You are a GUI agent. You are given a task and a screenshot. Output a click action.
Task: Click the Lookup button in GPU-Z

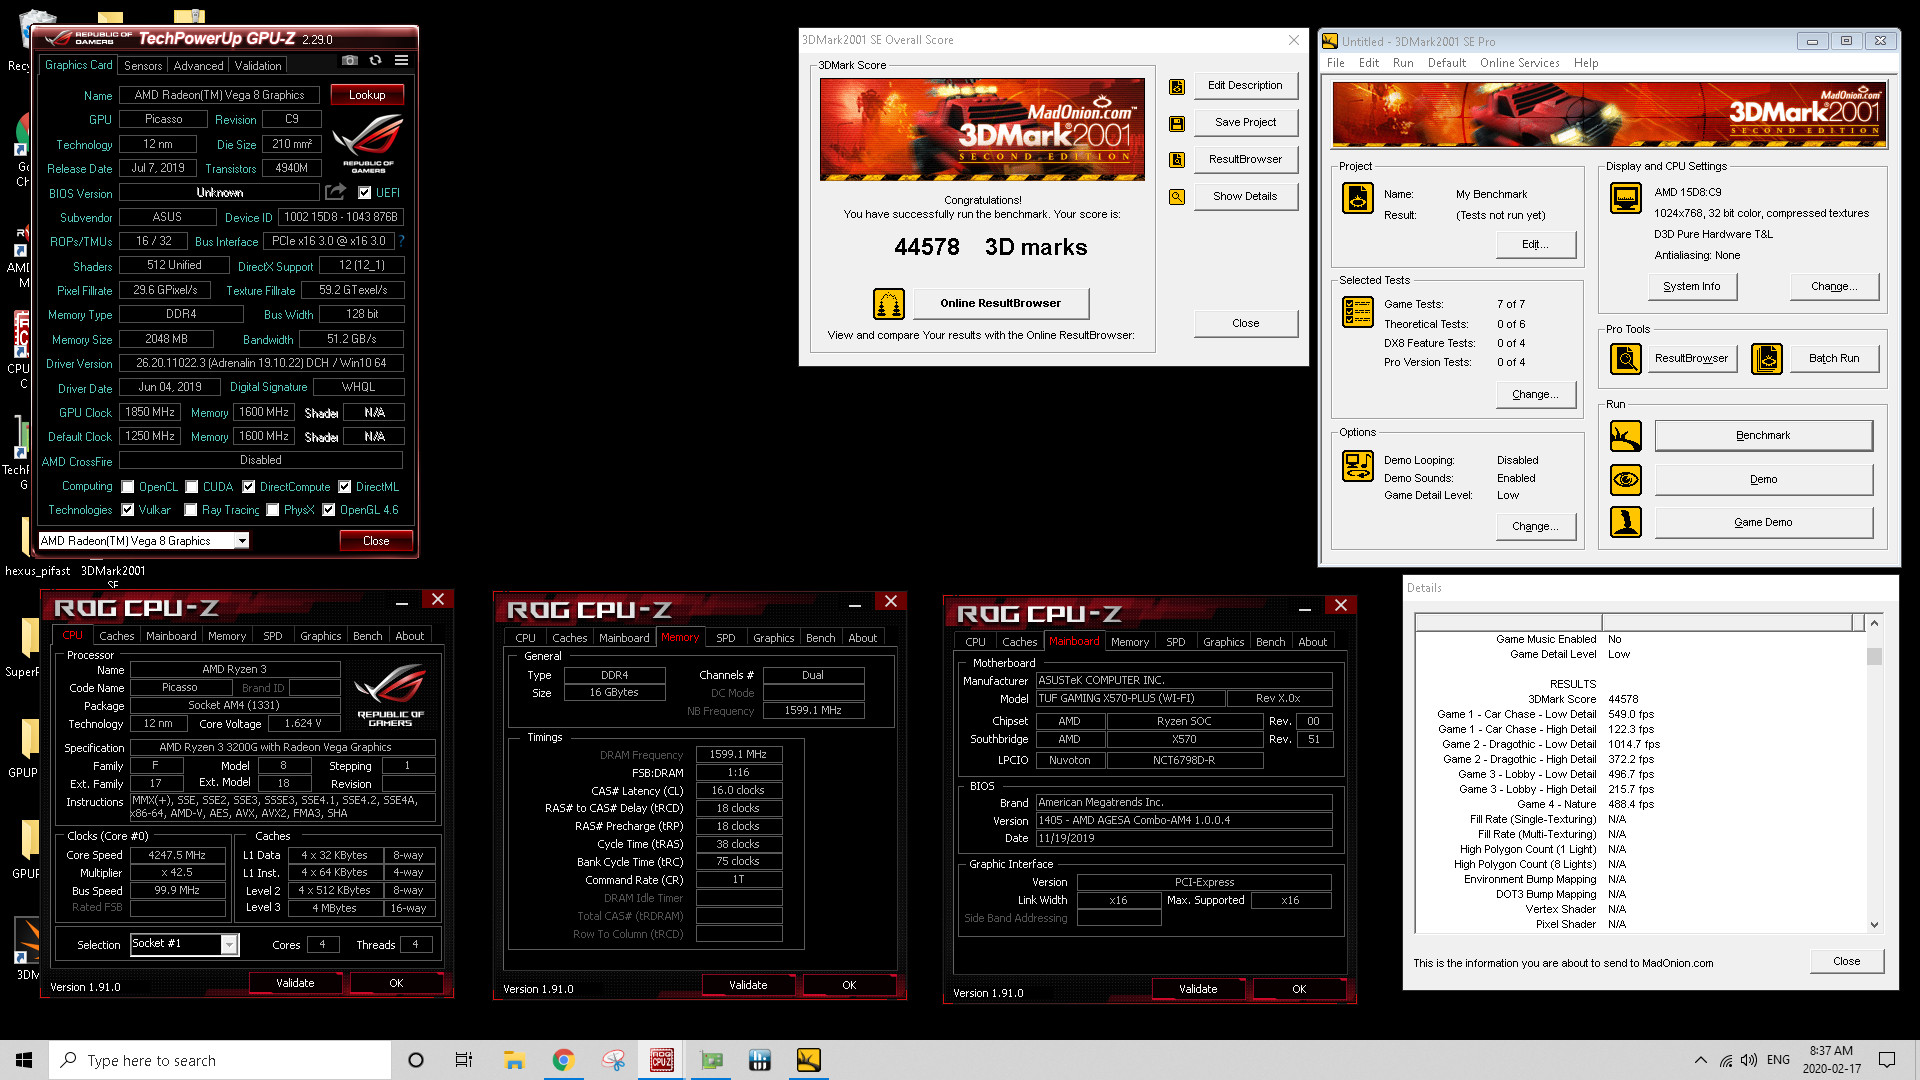pos(367,95)
